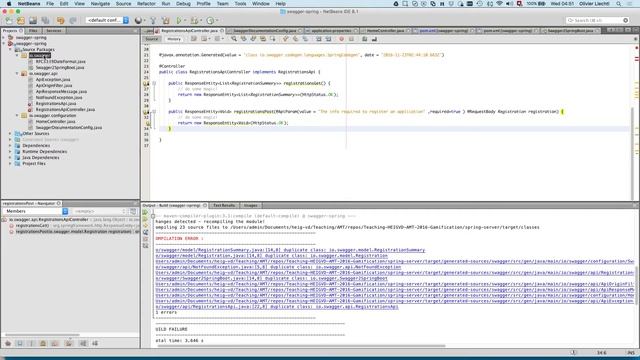Click the Clean and Build icon

[x=165, y=20]
